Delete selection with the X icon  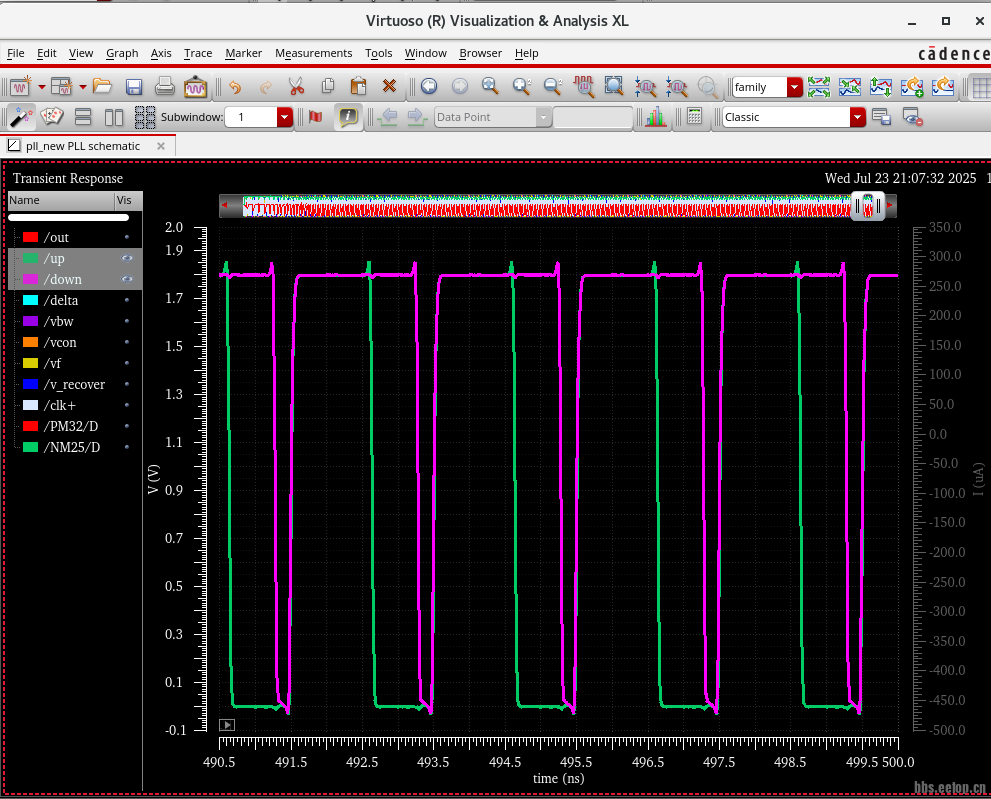pyautogui.click(x=389, y=86)
